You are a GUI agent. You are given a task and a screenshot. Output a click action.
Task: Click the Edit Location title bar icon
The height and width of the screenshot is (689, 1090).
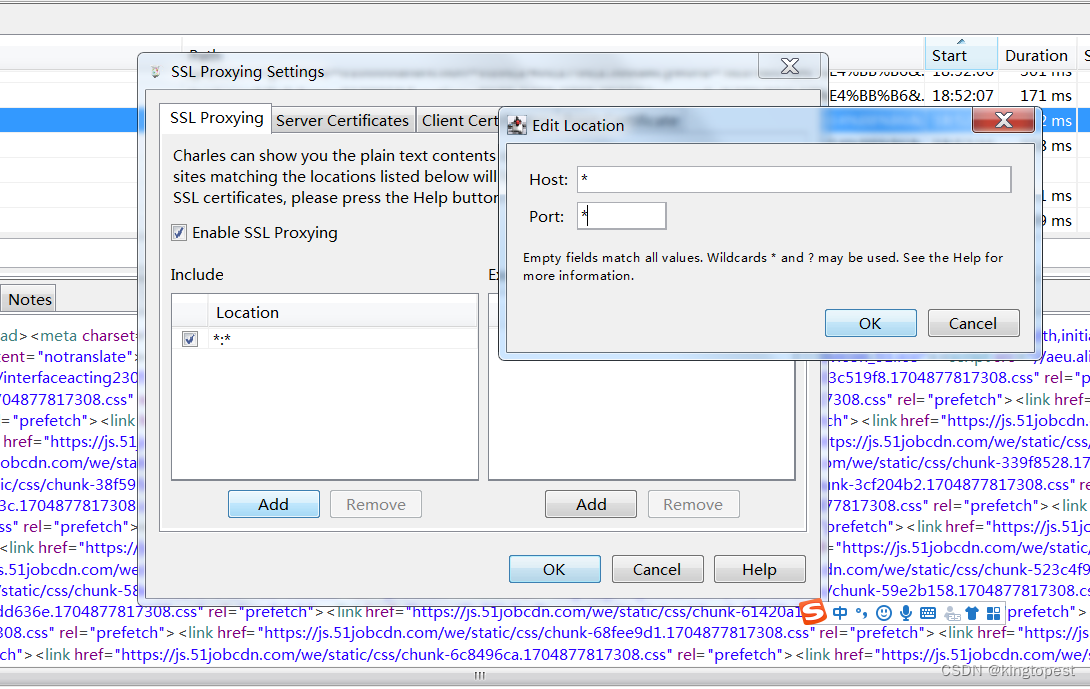[517, 125]
